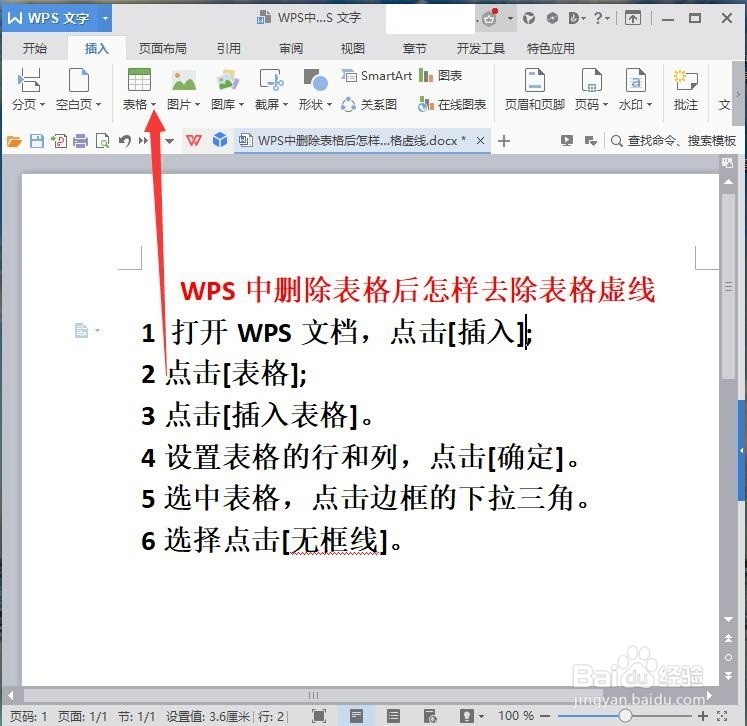Click the zoom slider handle

click(x=626, y=715)
